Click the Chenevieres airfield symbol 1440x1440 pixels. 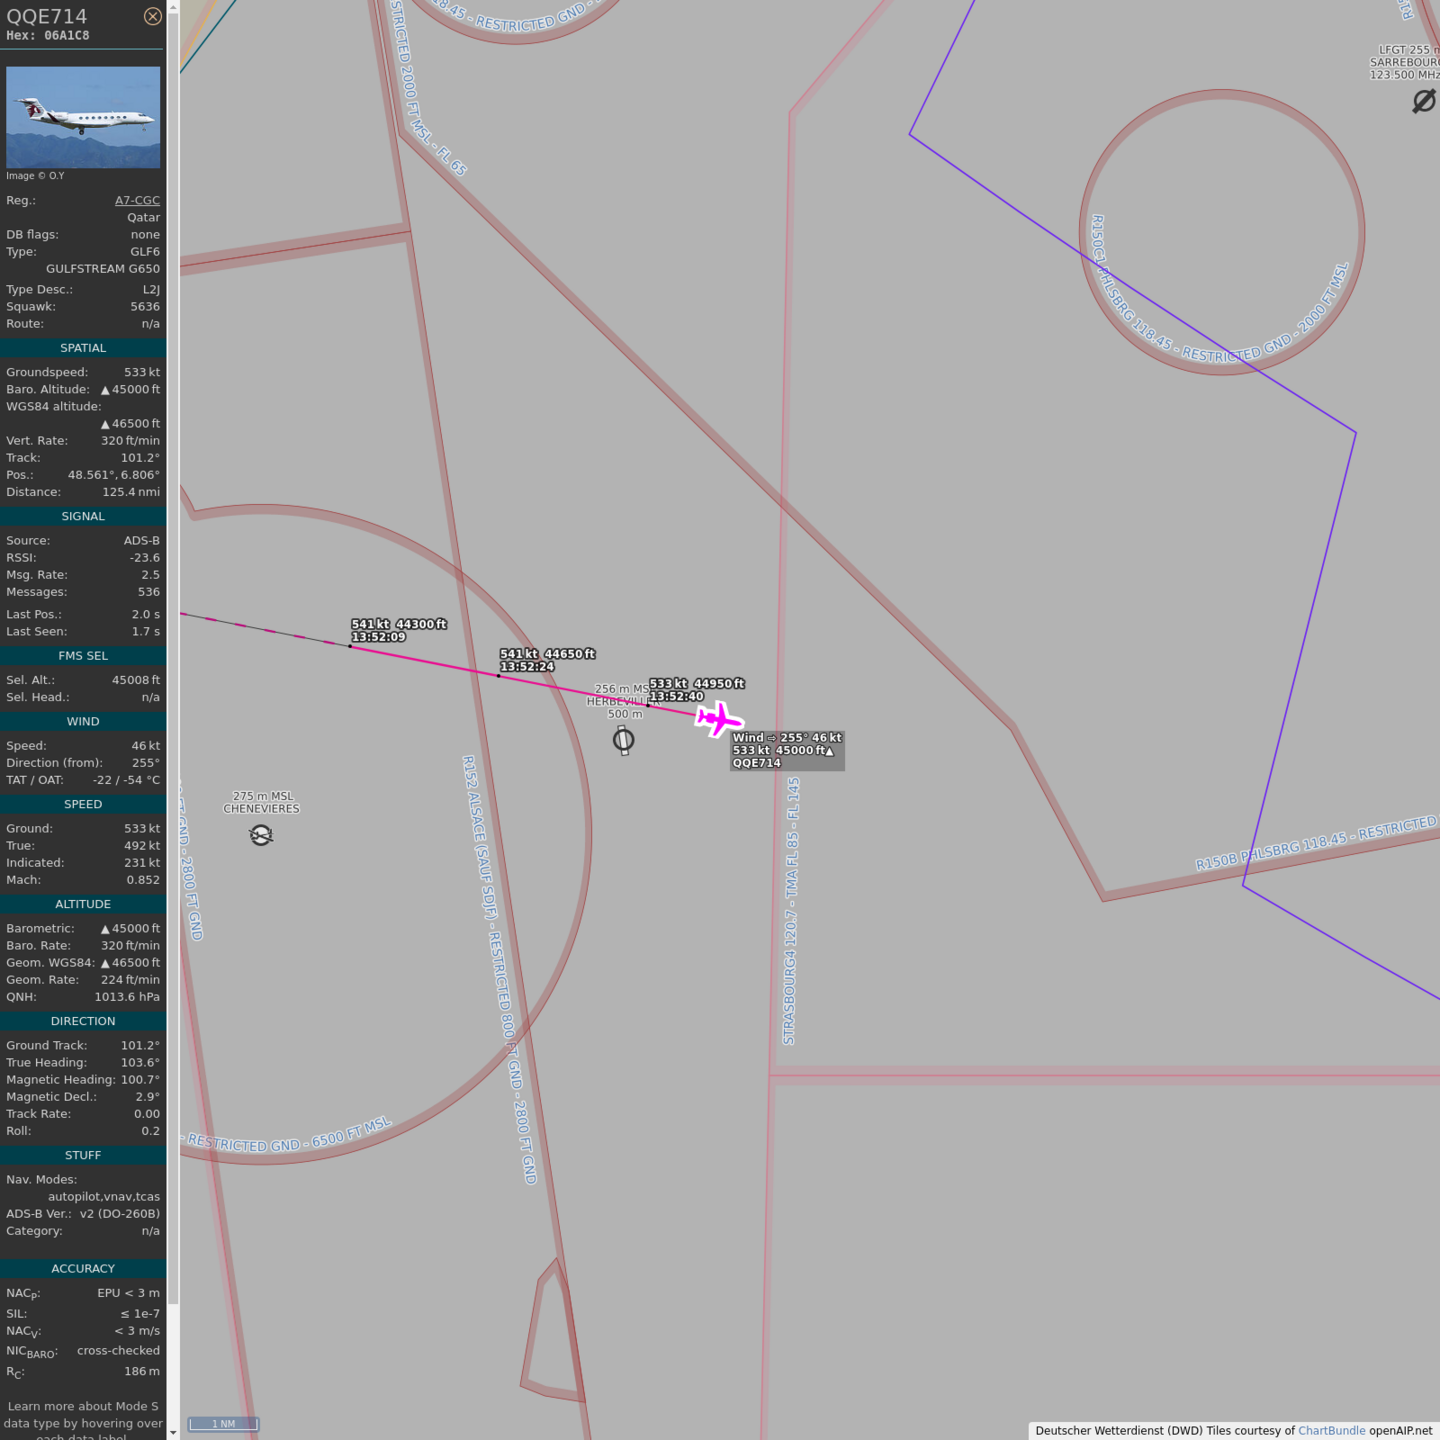pos(261,835)
